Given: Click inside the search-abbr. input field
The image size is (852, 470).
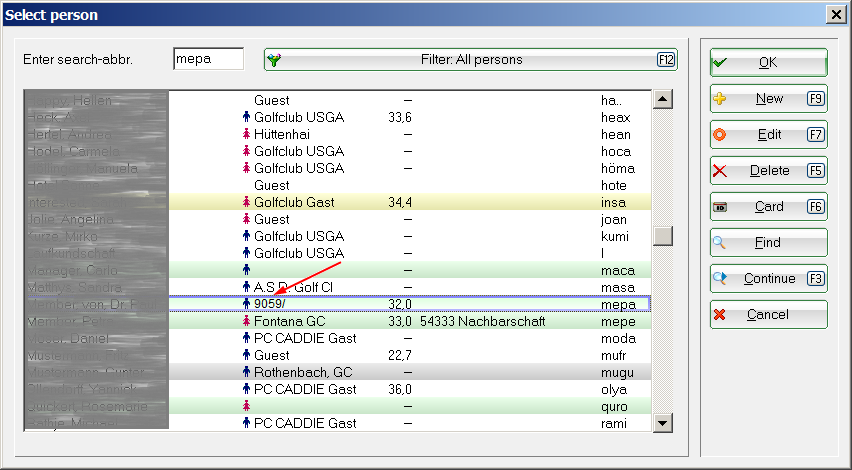Looking at the screenshot, I should [x=208, y=59].
